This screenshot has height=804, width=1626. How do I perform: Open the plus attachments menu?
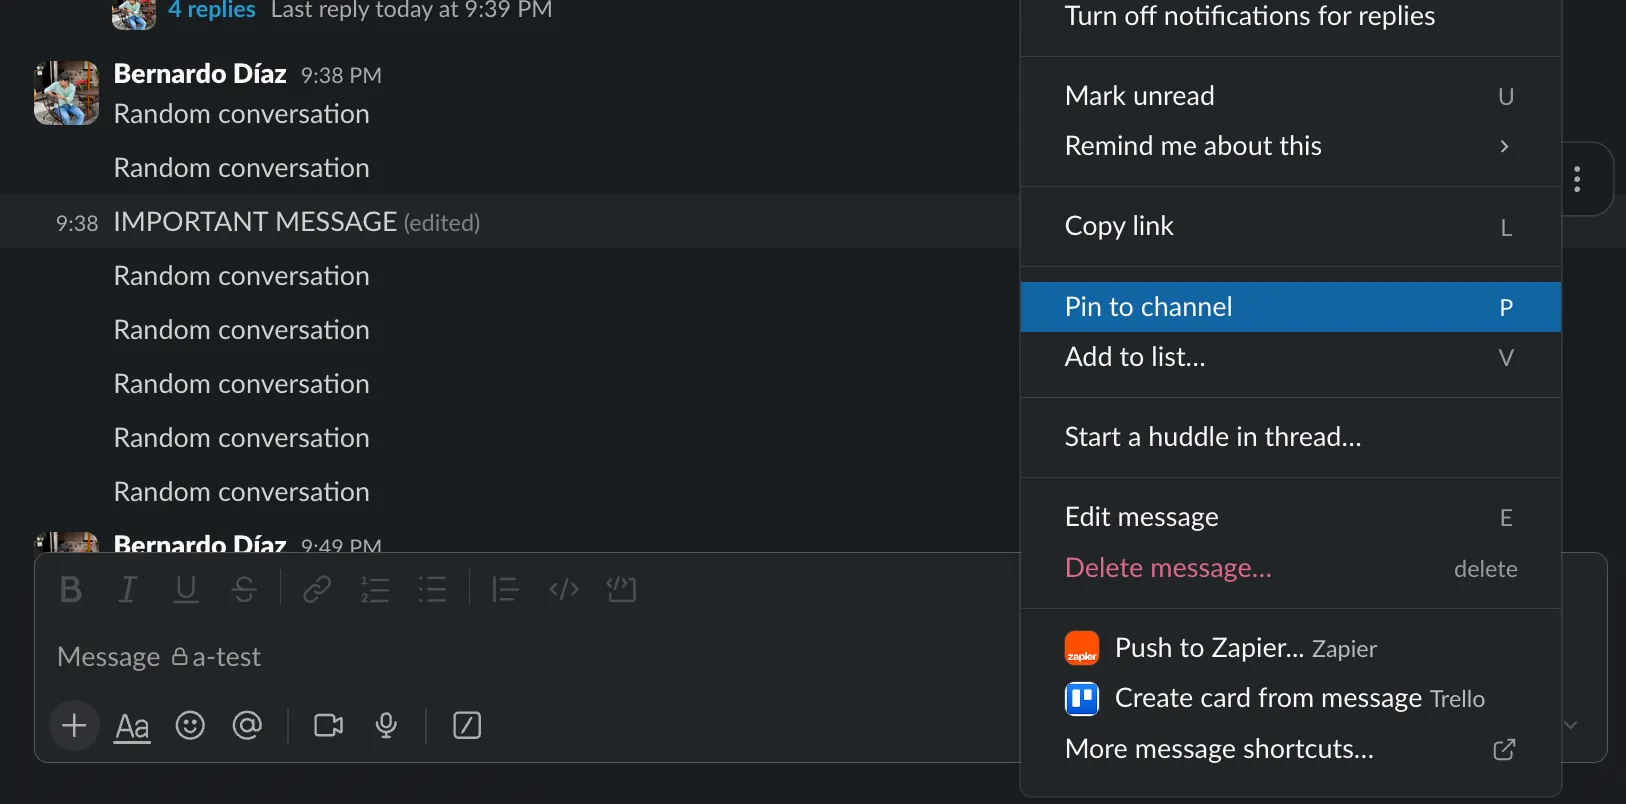74,726
